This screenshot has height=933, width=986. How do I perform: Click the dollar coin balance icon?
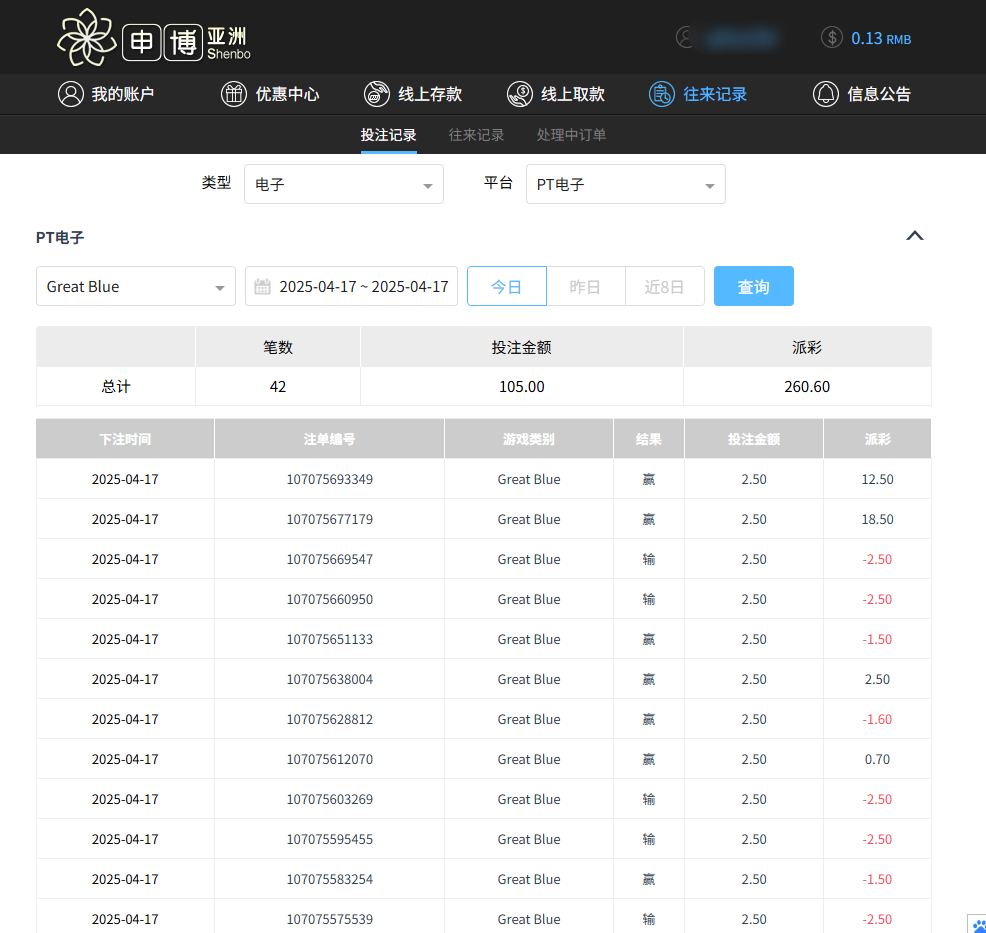[831, 37]
